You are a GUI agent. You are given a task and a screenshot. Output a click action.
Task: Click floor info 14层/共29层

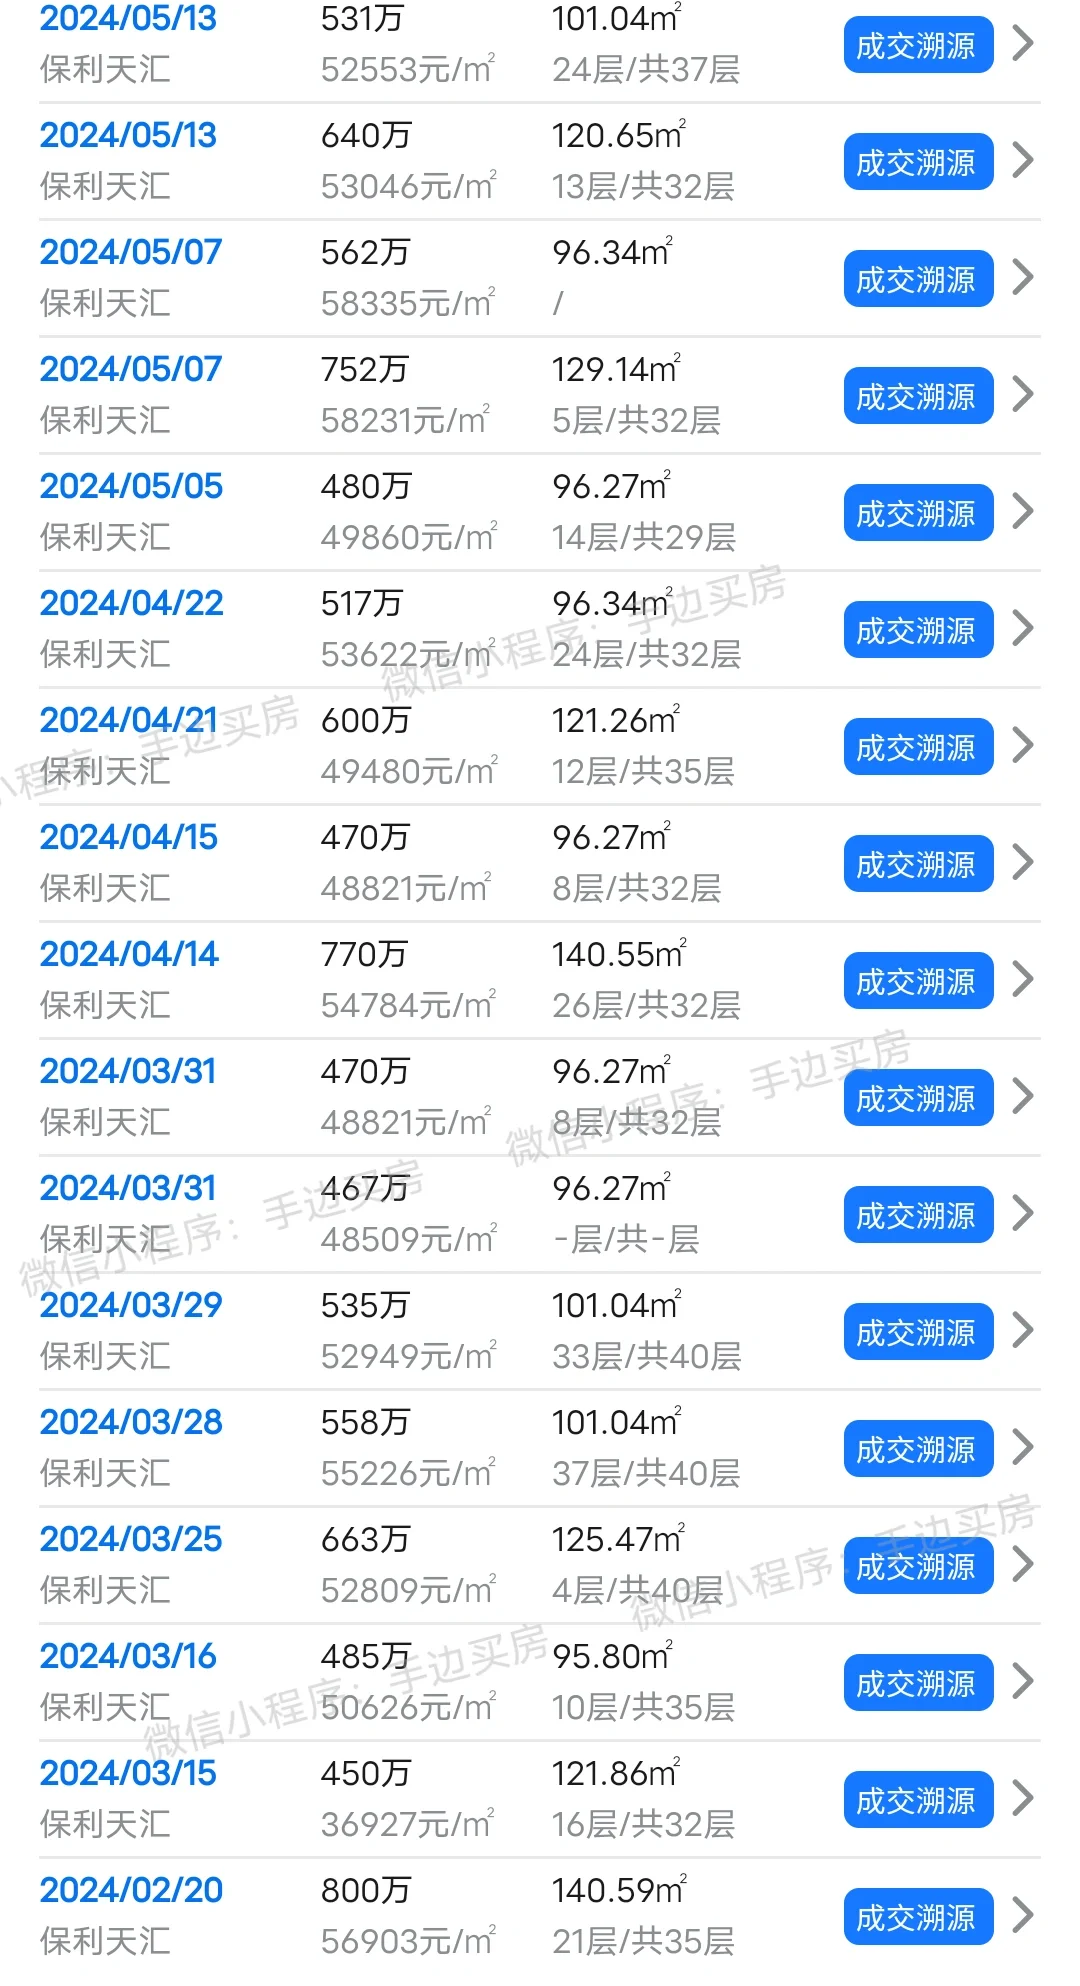(x=644, y=537)
